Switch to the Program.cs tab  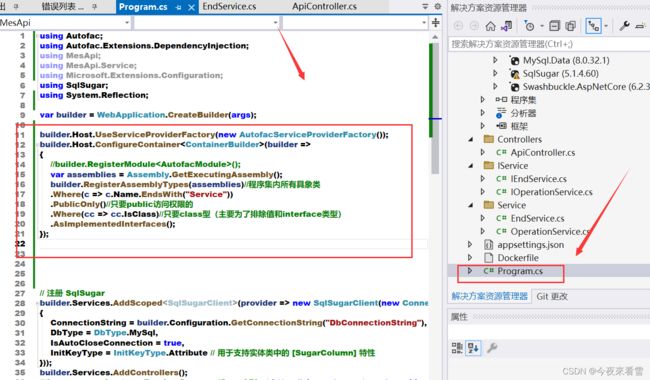pyautogui.click(x=143, y=7)
